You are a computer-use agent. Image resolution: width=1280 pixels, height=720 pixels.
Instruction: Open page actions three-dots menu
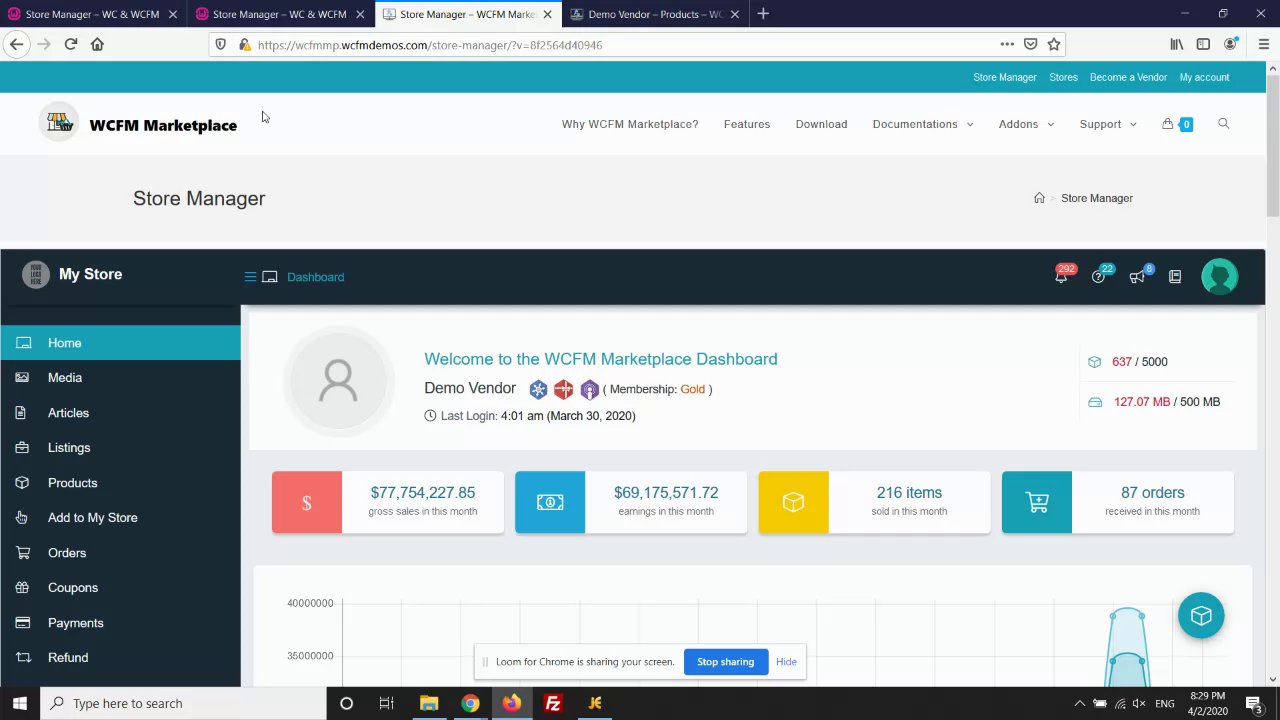coord(1007,44)
